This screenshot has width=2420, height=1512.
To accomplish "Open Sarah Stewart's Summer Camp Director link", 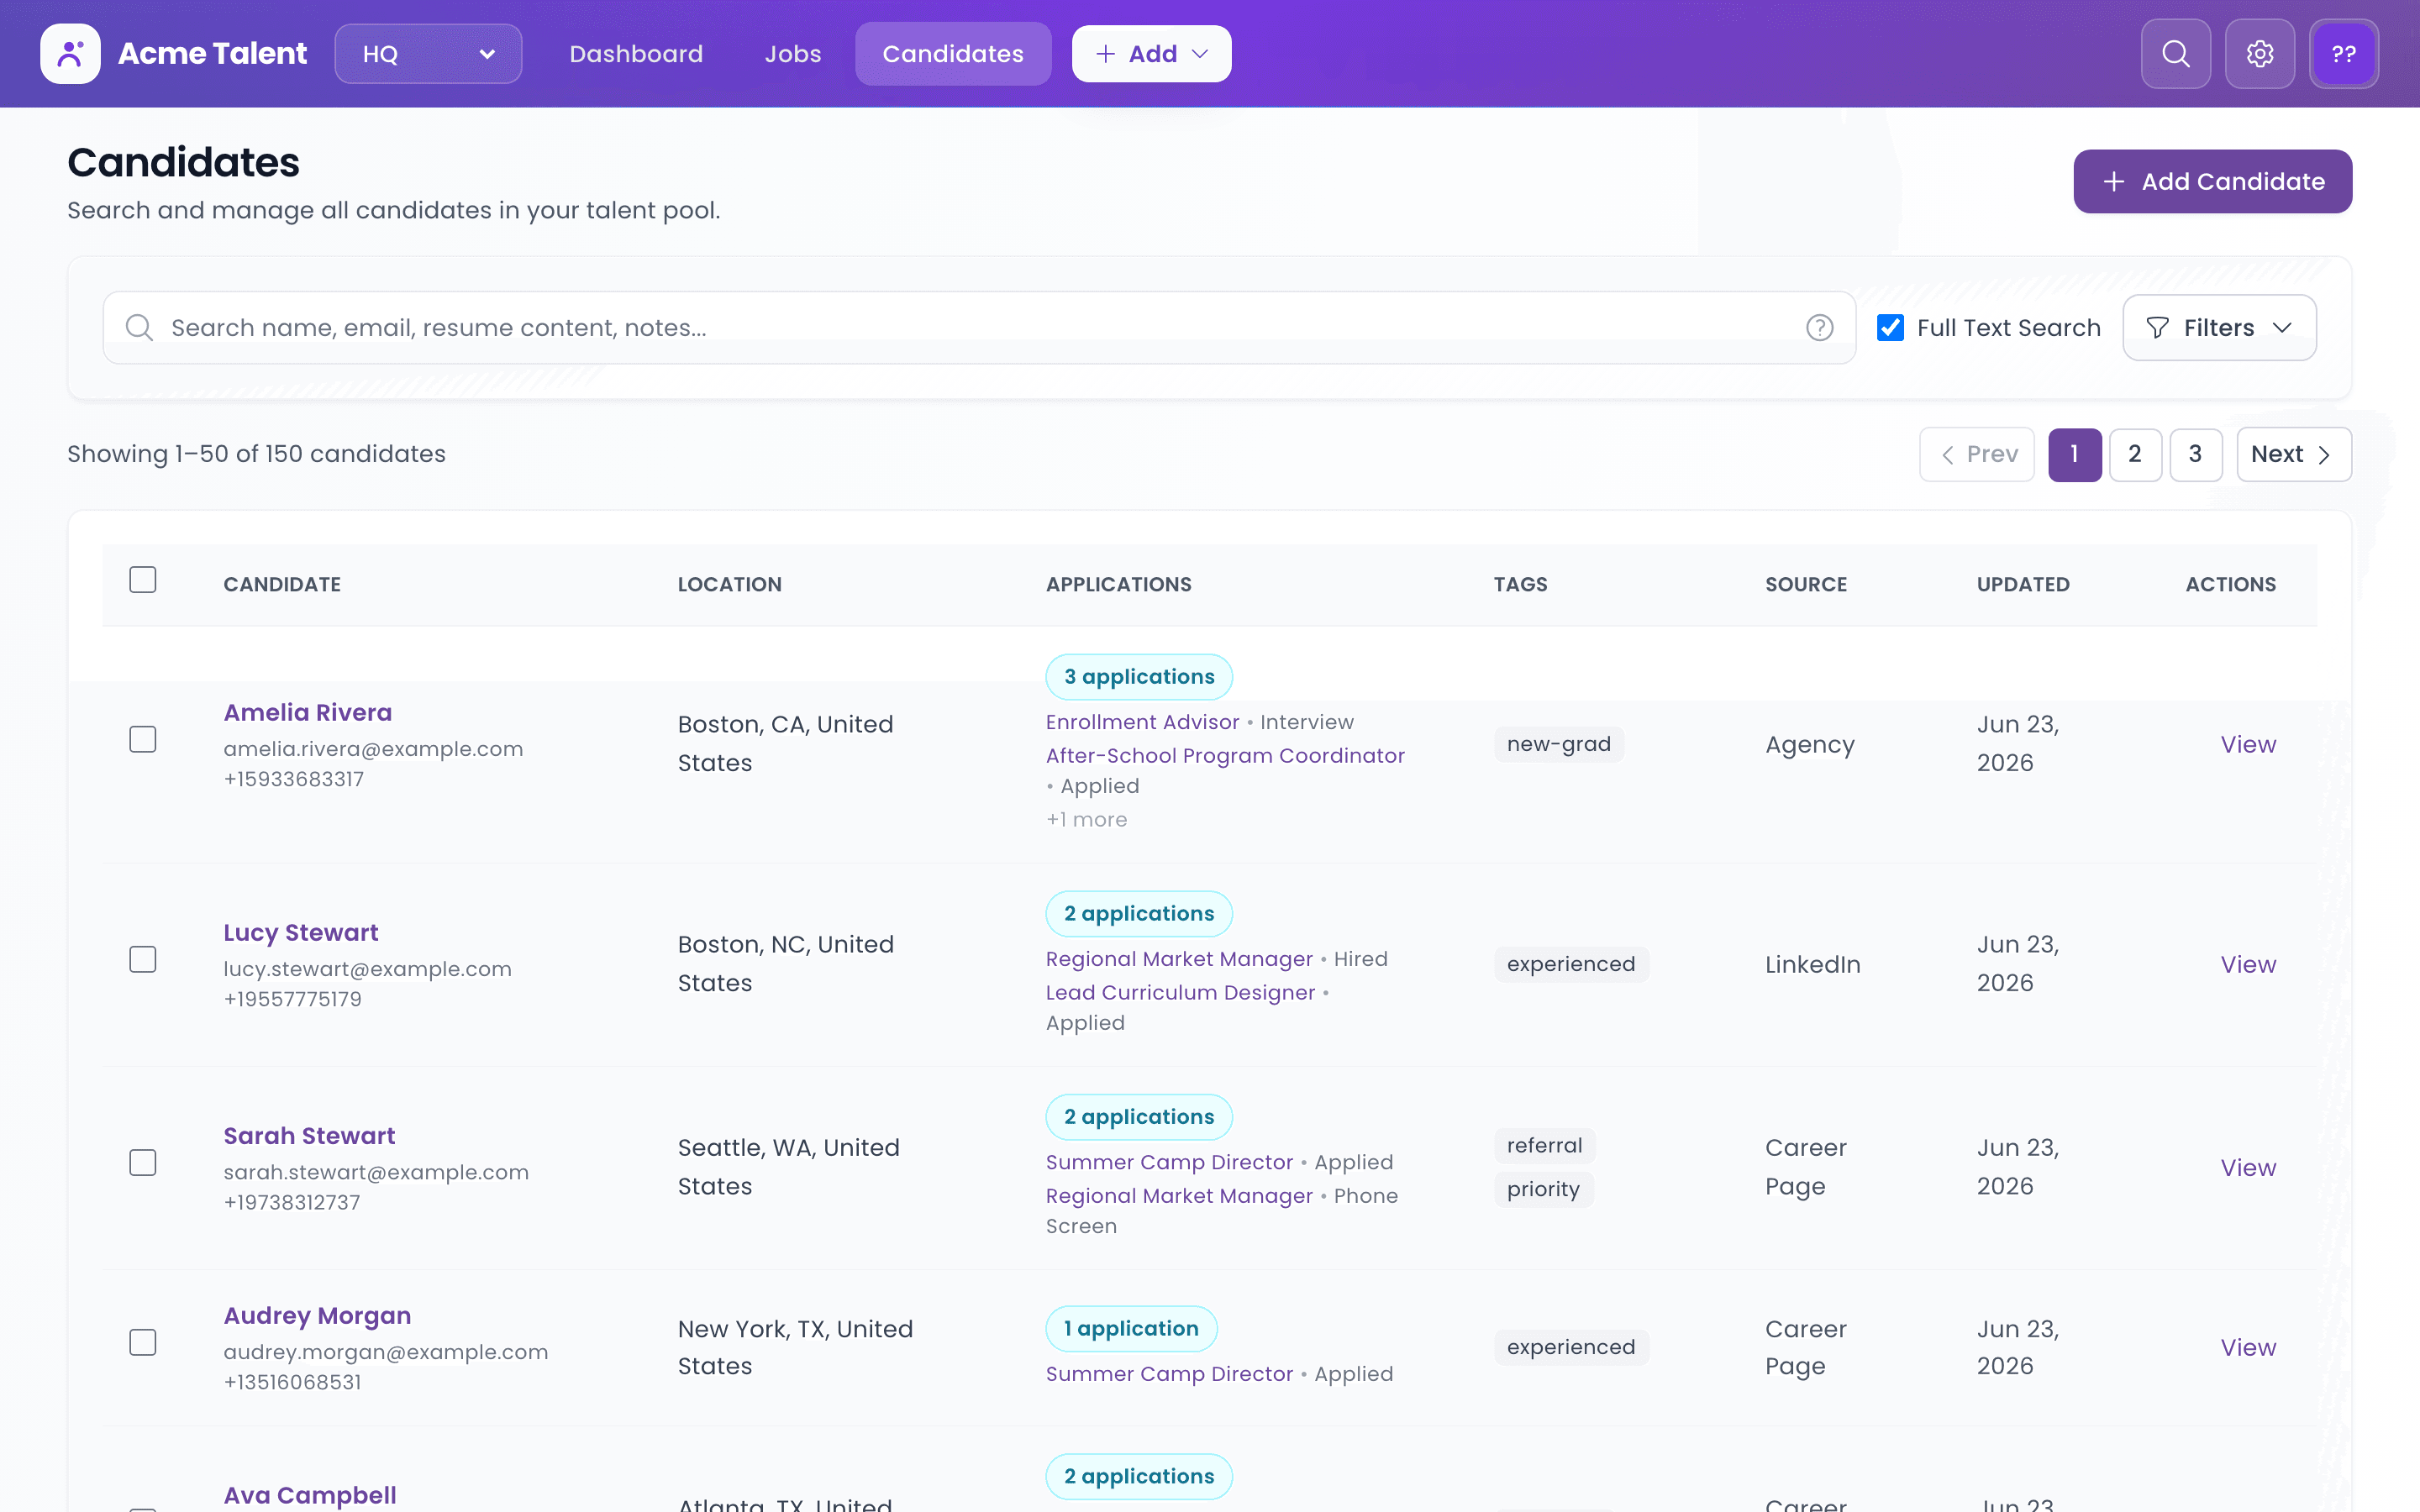I will point(1169,1162).
